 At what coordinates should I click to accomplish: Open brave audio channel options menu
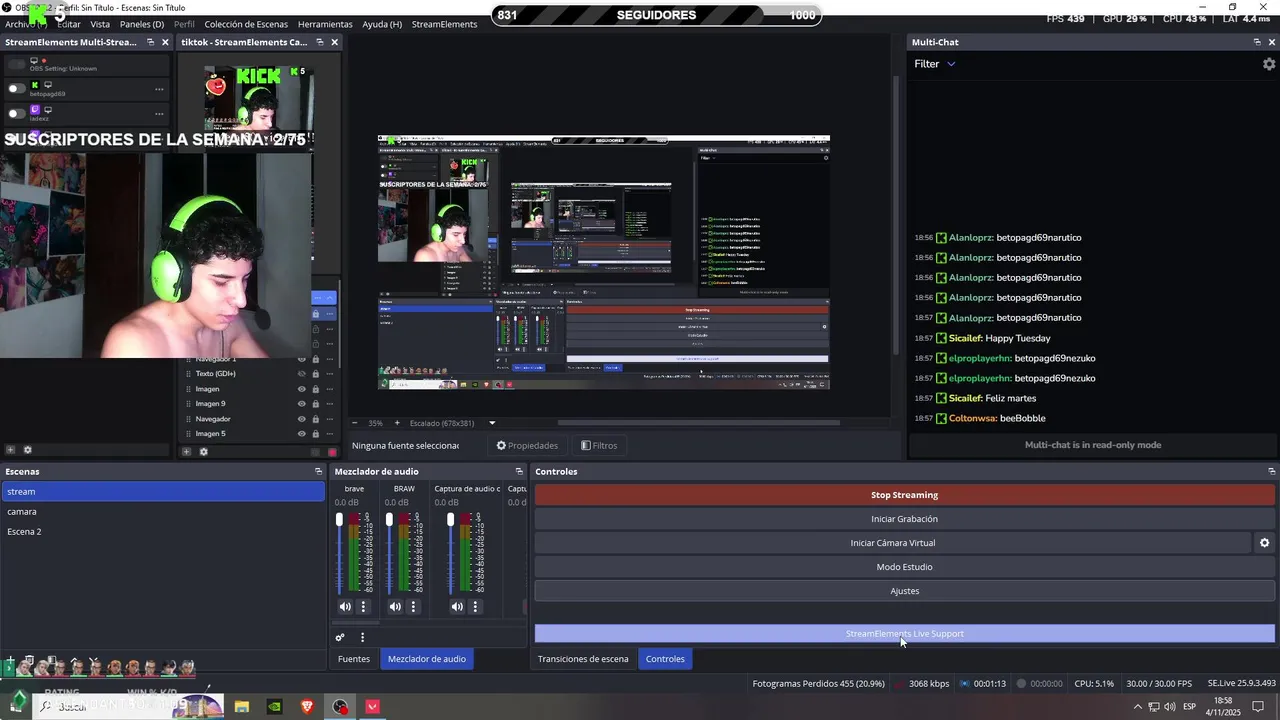coord(363,606)
